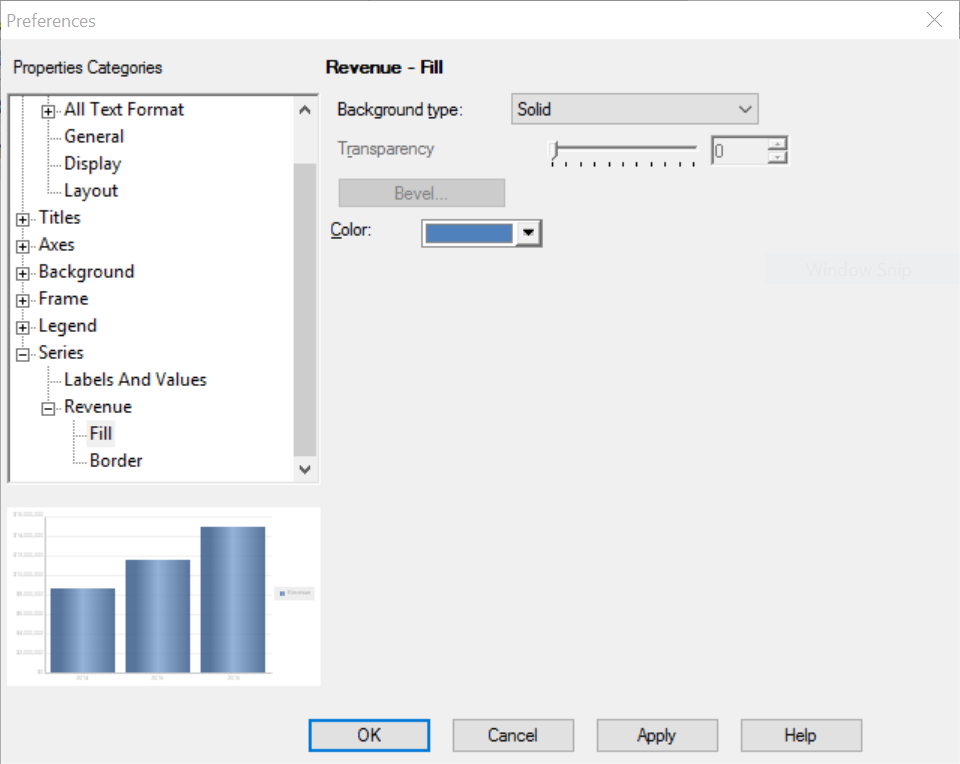
Task: Select the General category
Action: [x=93, y=136]
